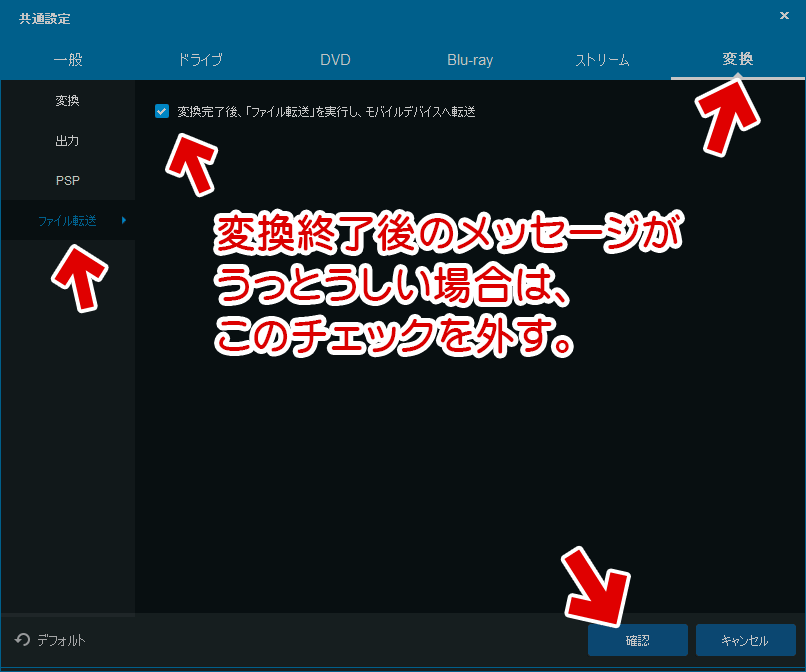The image size is (806, 672).
Task: Click the arrow next to ファイル転送
Action: 124,220
